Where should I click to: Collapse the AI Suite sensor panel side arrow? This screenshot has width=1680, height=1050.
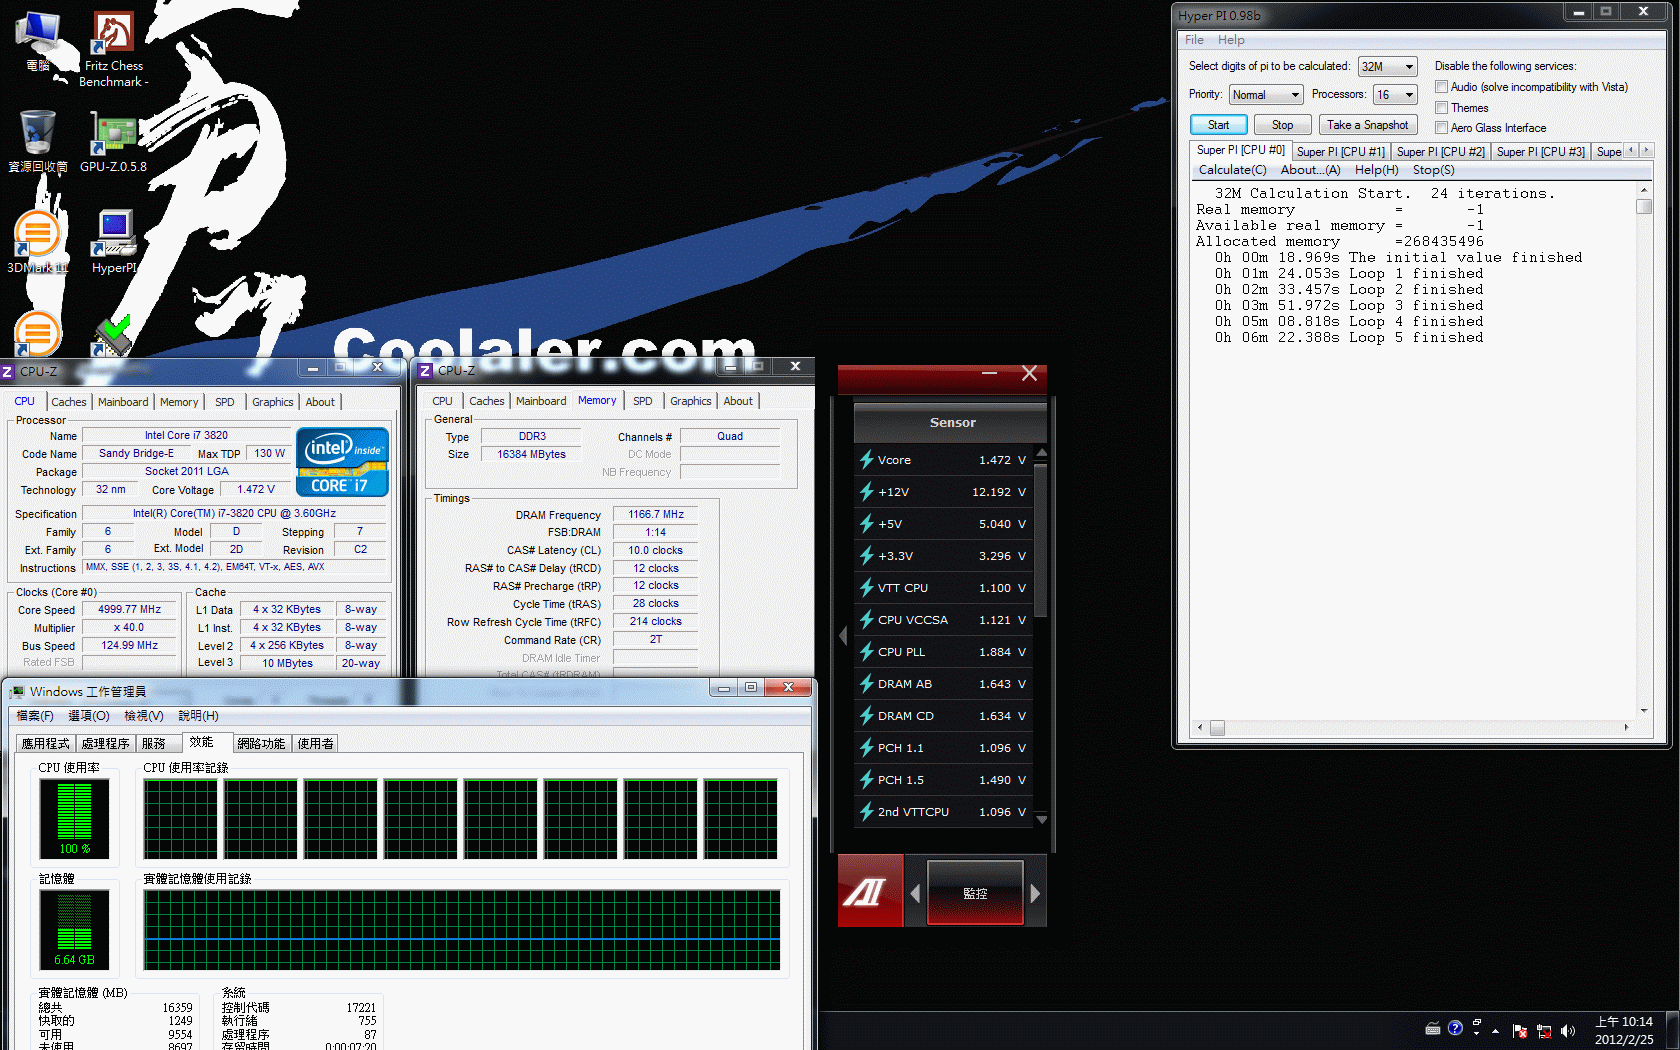(x=843, y=635)
